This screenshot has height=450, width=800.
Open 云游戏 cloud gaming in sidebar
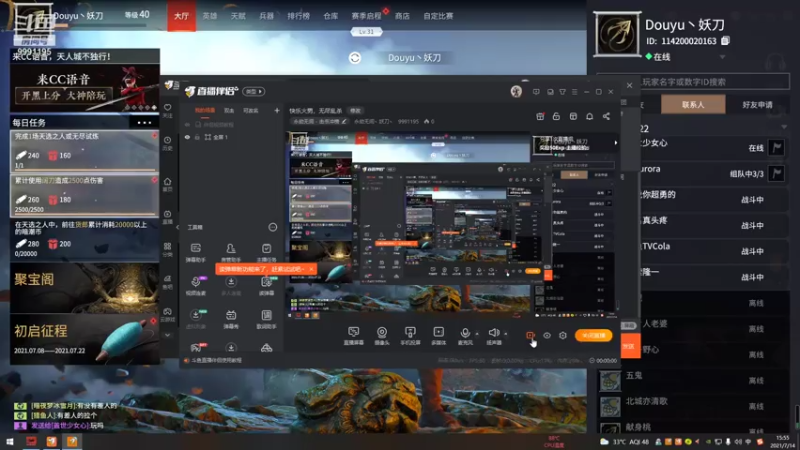coord(168,314)
